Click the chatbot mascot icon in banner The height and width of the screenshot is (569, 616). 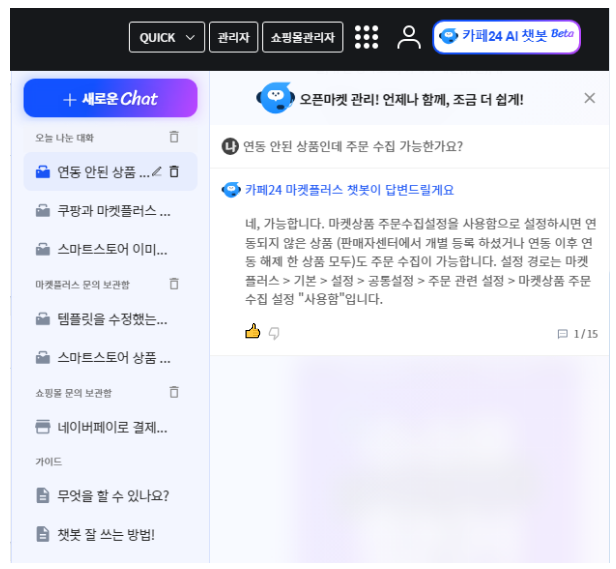point(275,98)
